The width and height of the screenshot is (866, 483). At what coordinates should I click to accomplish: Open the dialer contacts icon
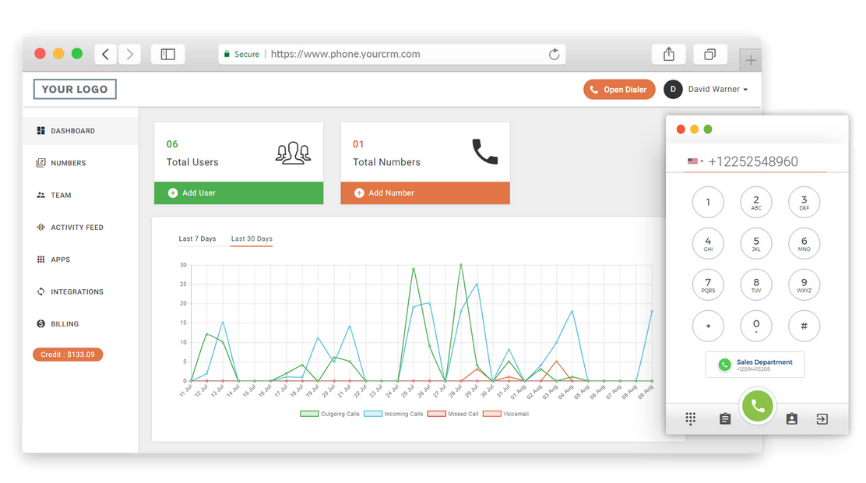point(791,419)
